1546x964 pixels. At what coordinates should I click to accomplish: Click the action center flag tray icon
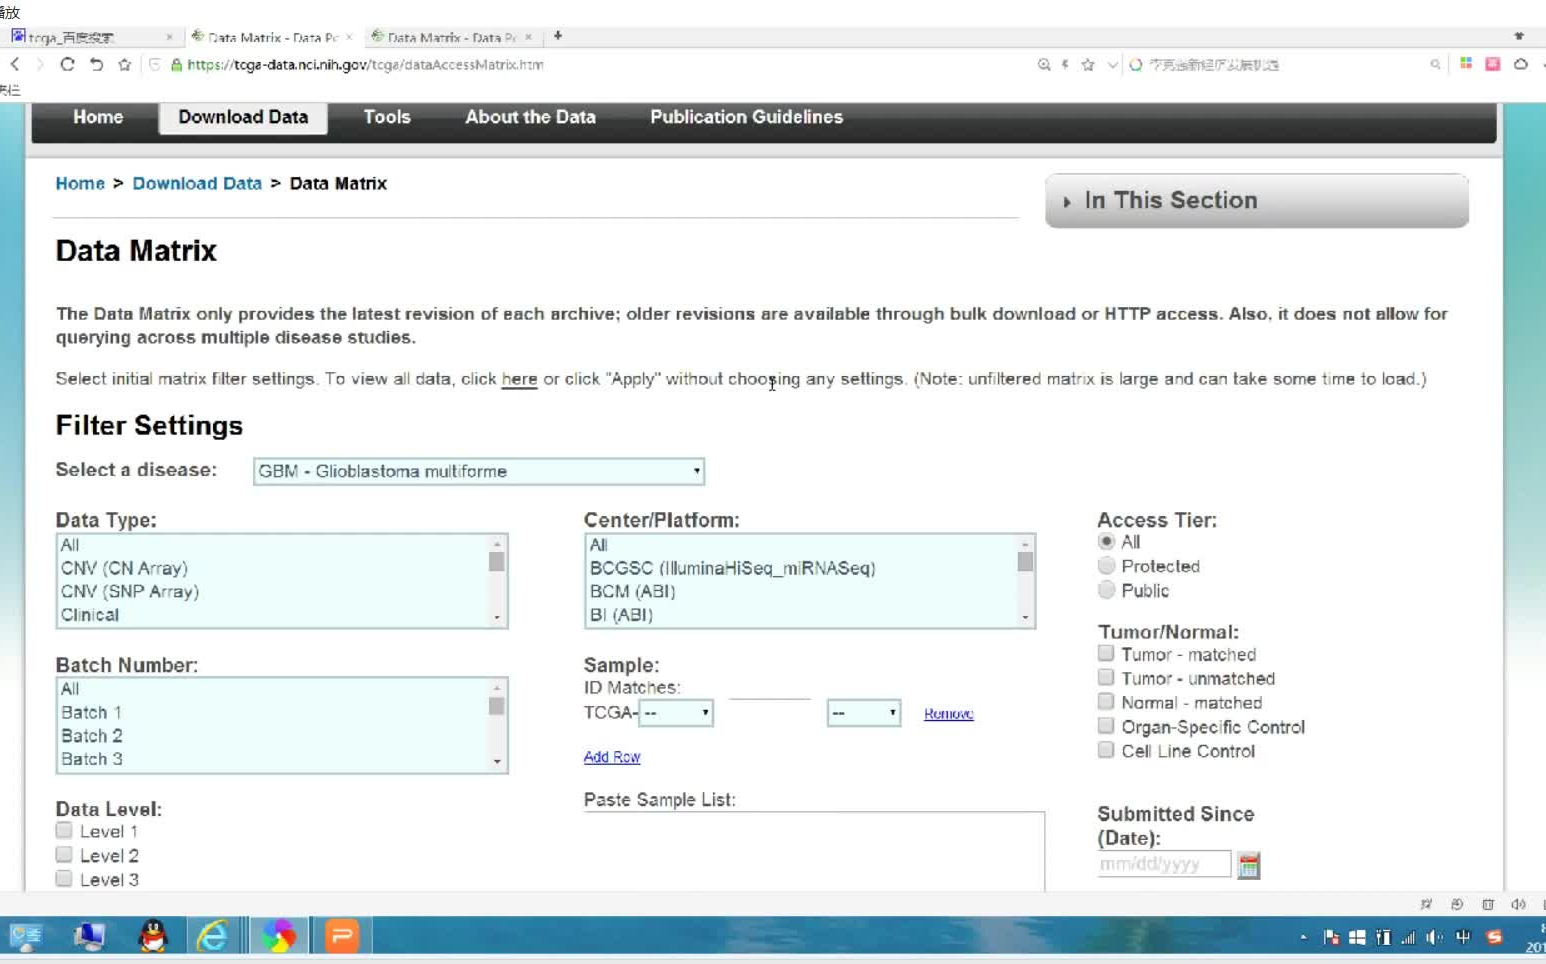click(x=1331, y=937)
